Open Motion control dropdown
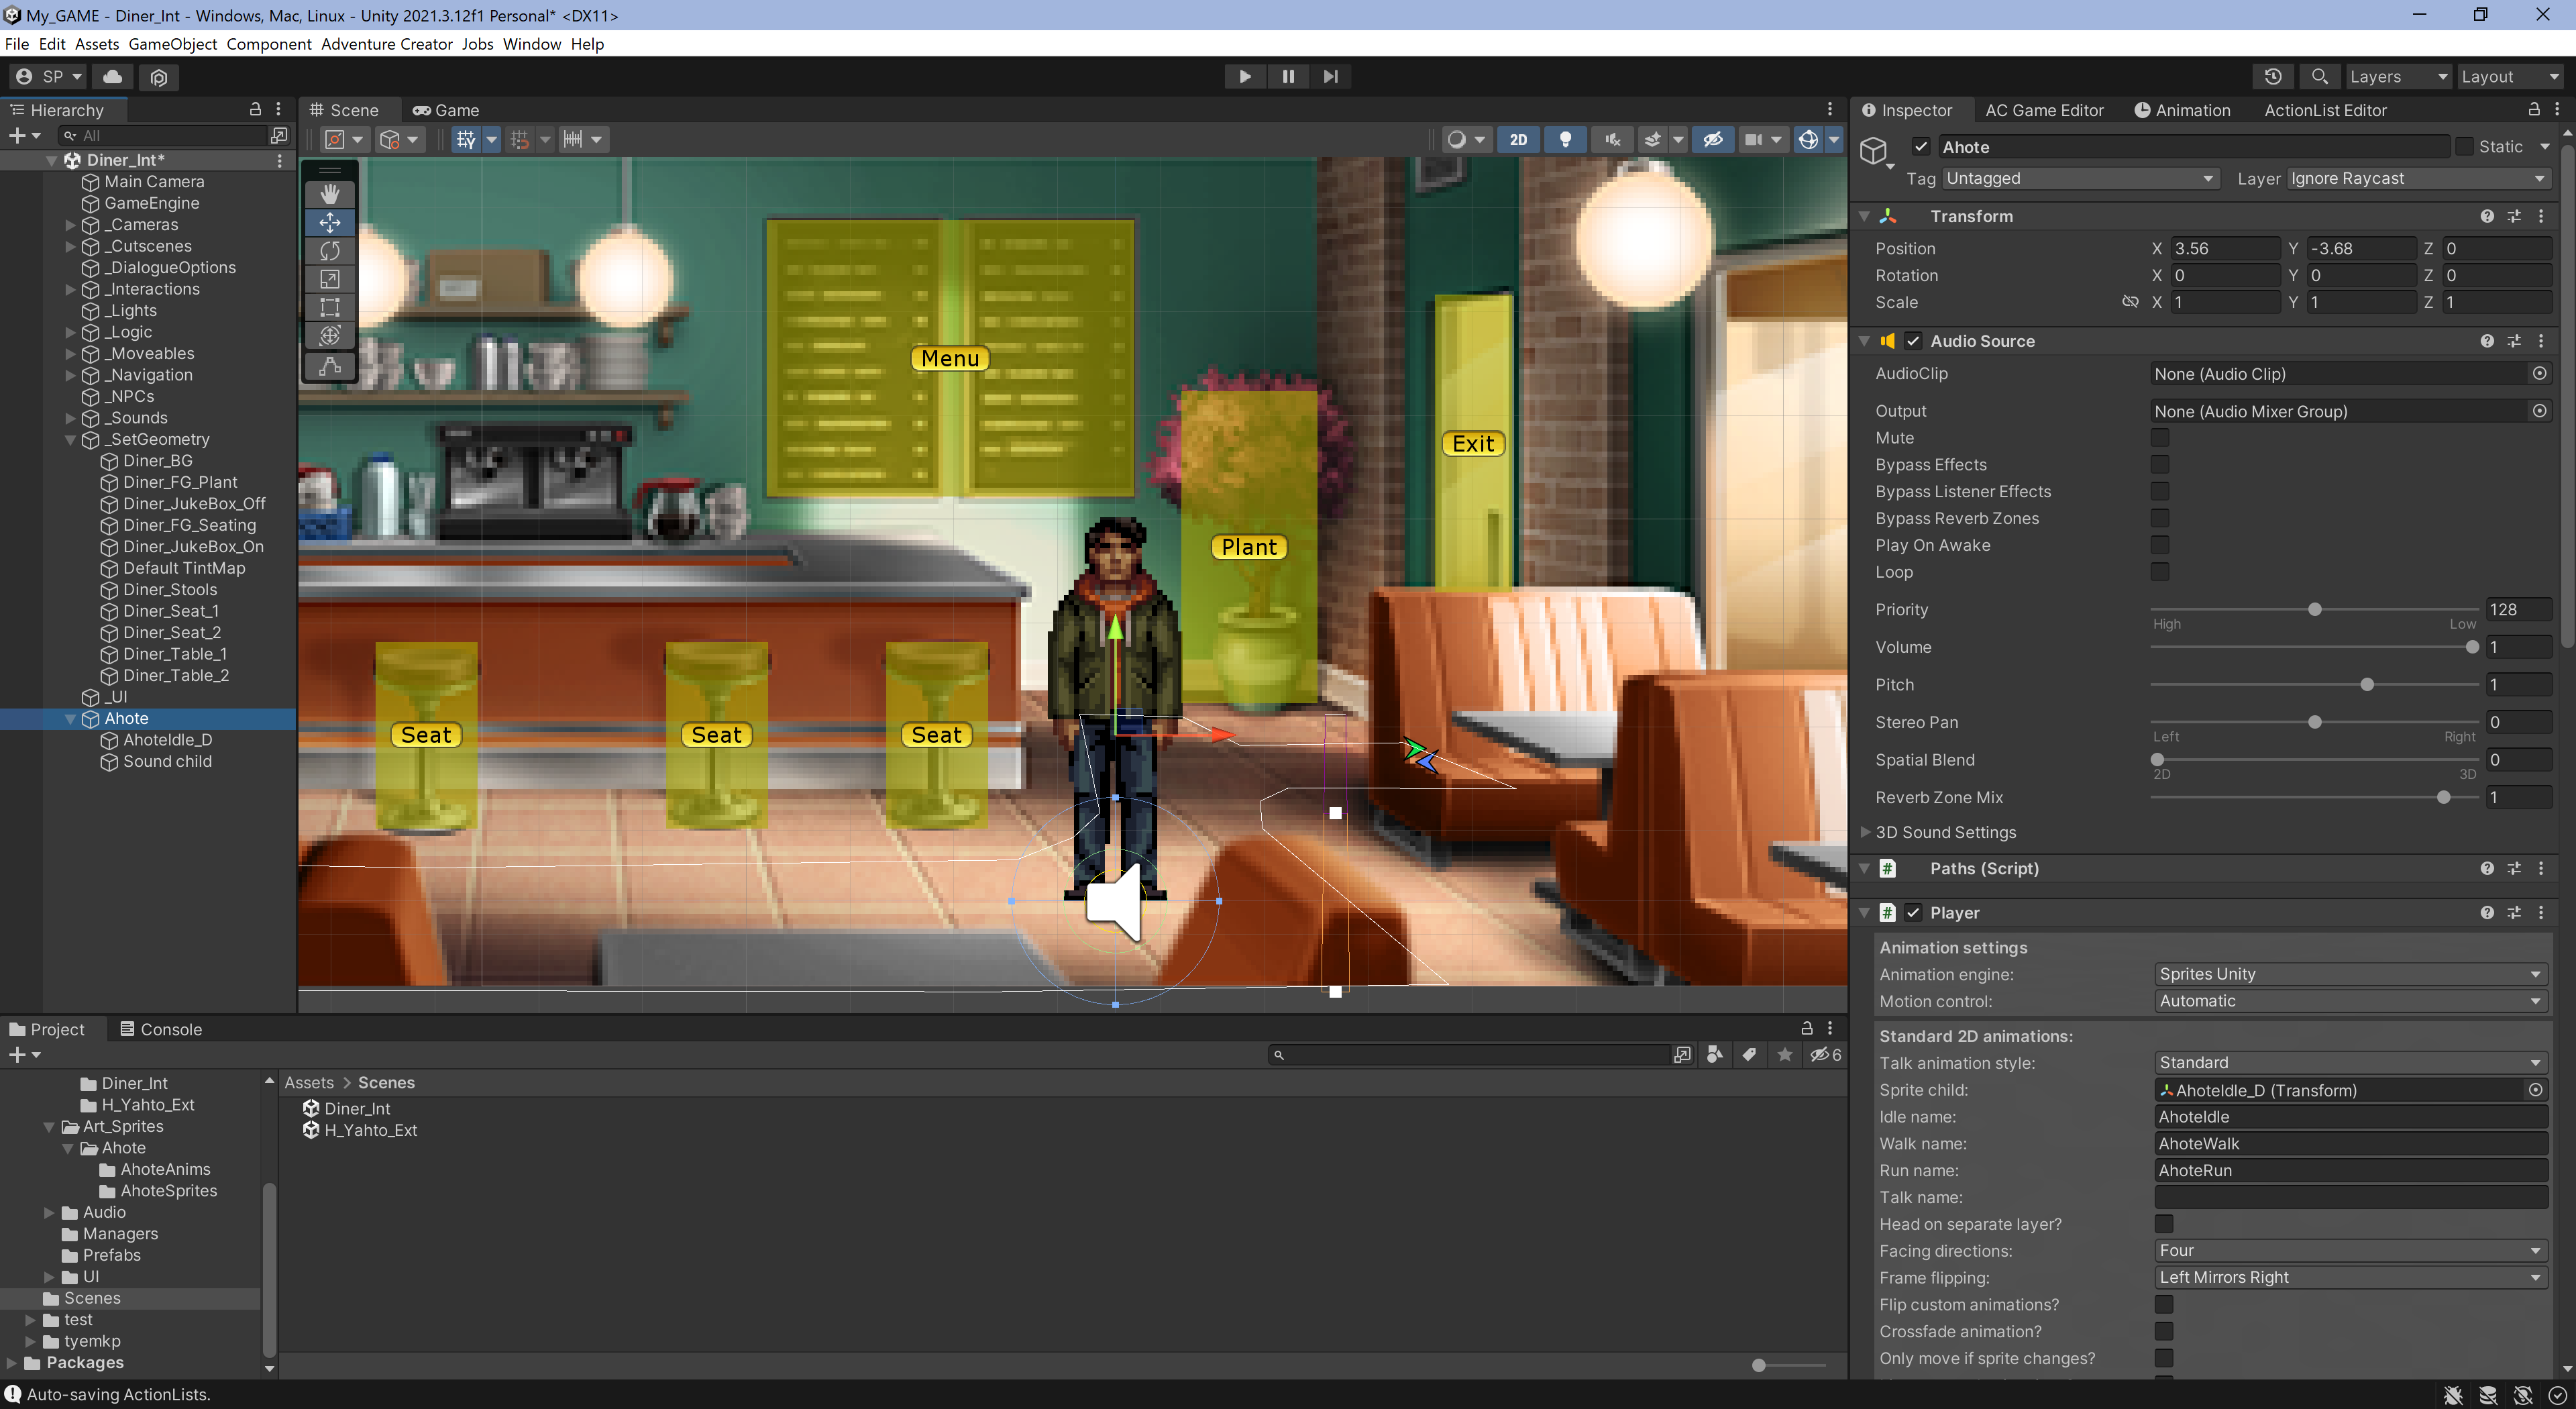The image size is (2576, 1409). [x=2350, y=1001]
